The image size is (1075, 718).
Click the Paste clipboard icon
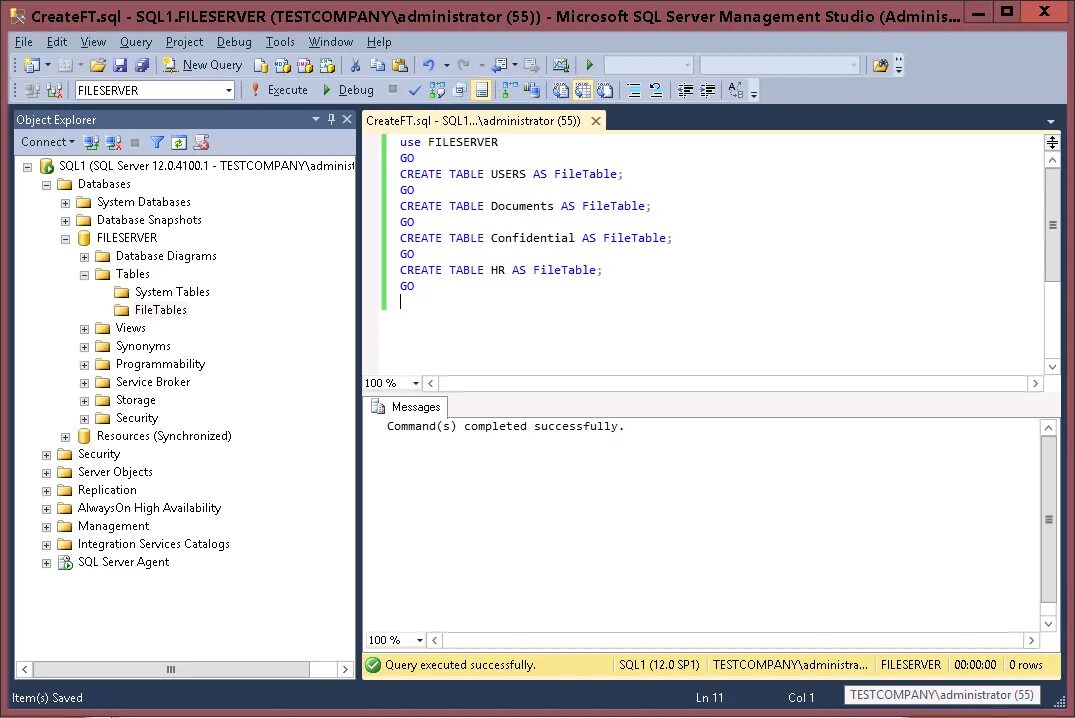(x=400, y=65)
